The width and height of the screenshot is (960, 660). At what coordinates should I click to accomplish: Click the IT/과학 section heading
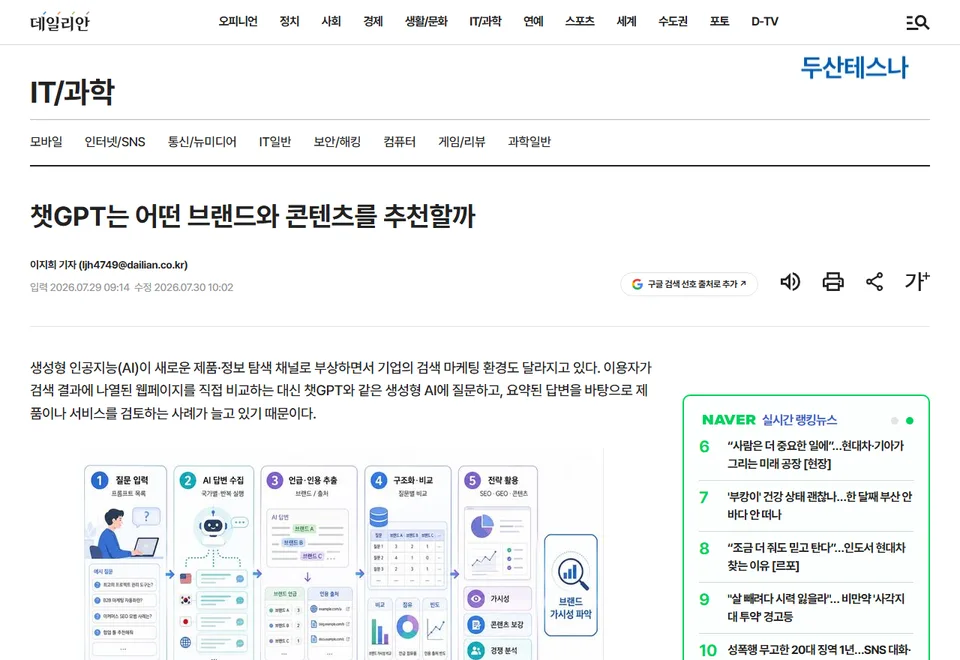point(72,92)
